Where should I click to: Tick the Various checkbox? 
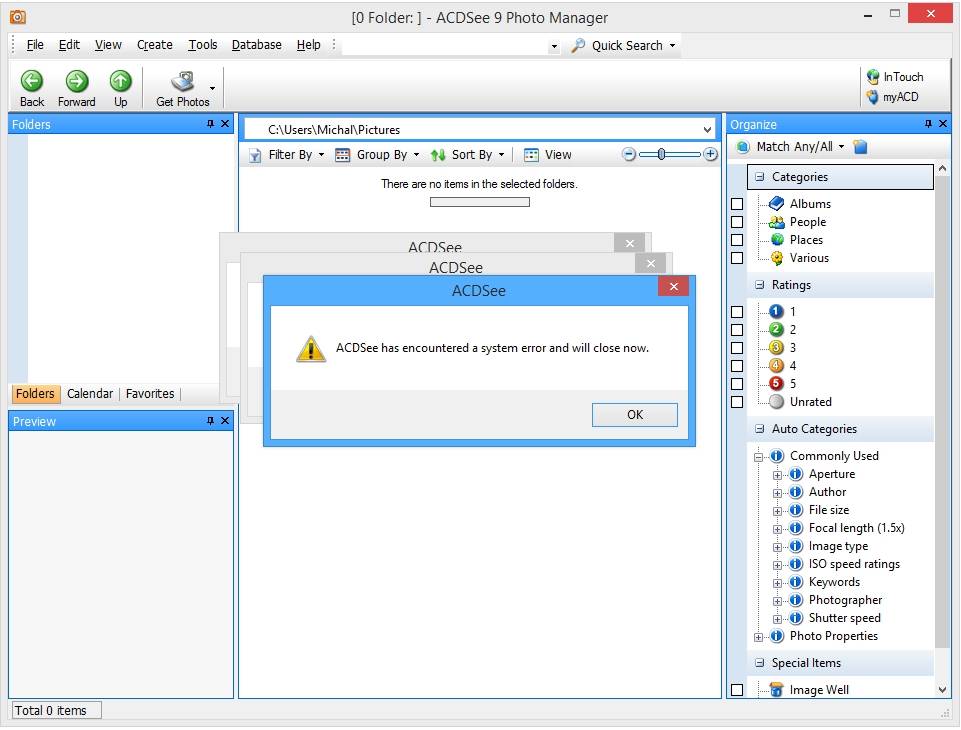[737, 258]
